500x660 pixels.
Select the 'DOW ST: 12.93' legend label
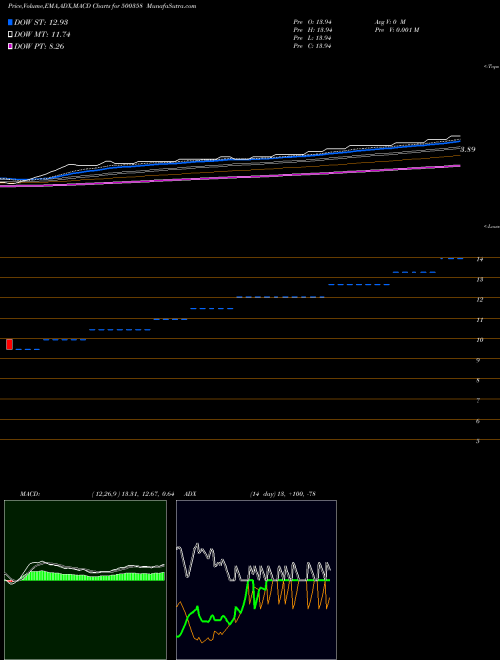tap(41, 22)
